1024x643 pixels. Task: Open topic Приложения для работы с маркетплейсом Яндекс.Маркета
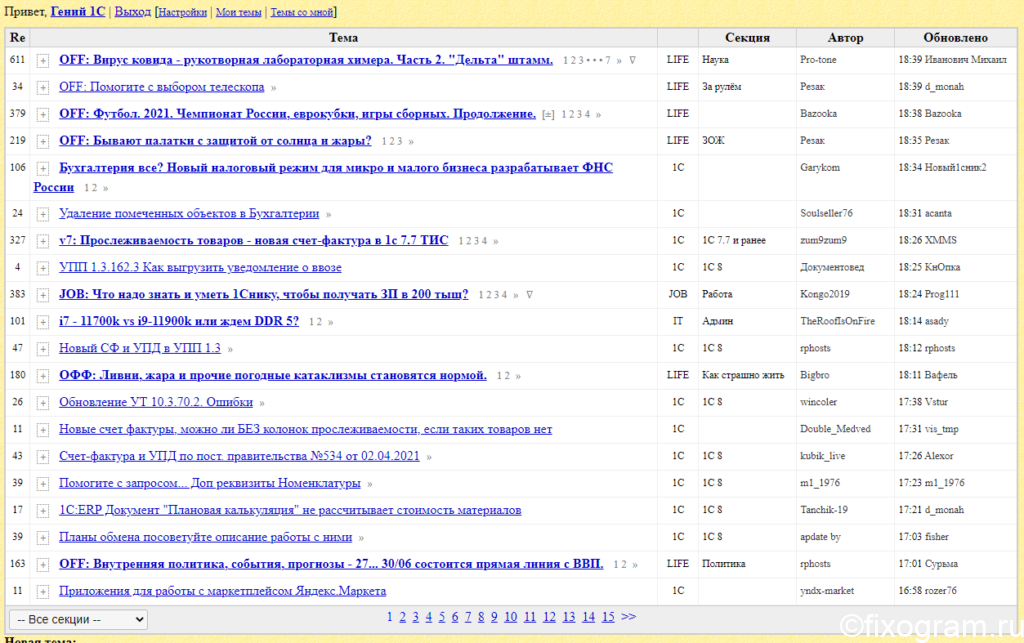222,591
